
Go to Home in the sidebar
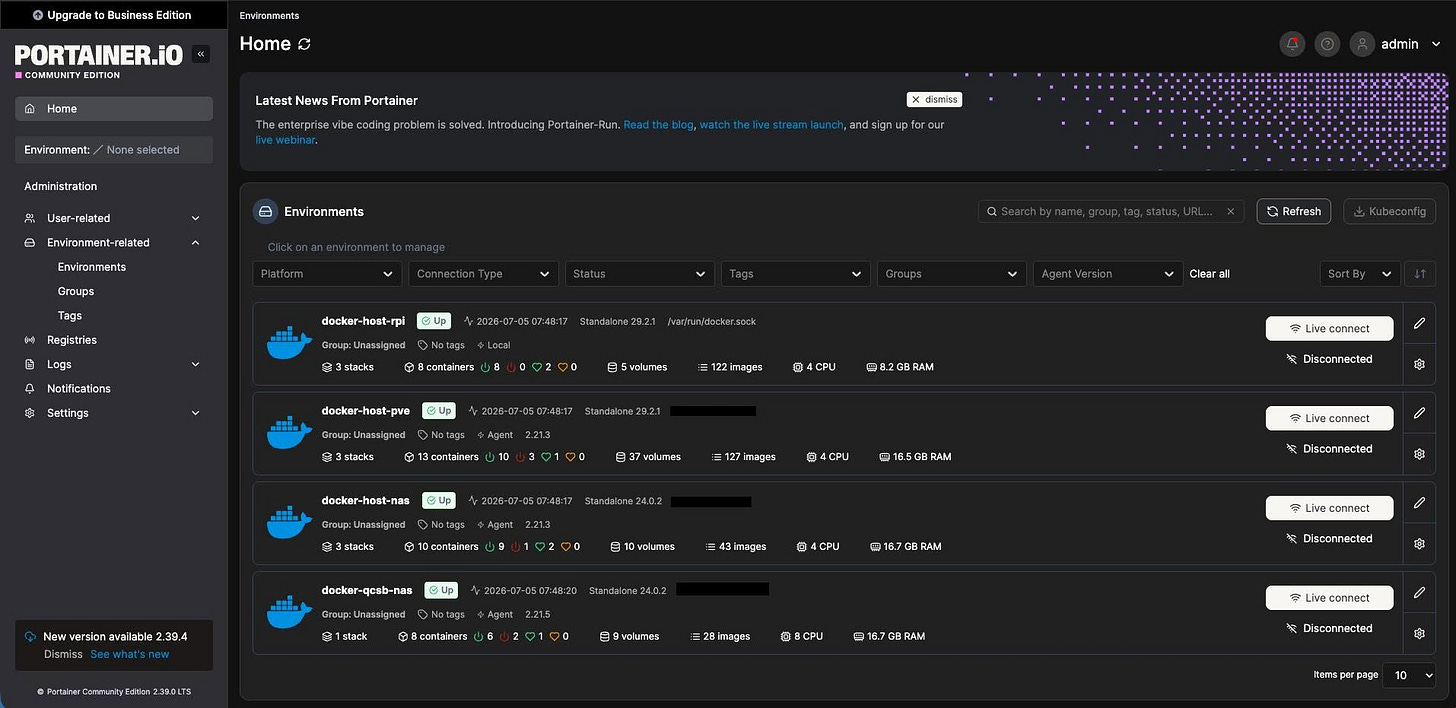(113, 109)
